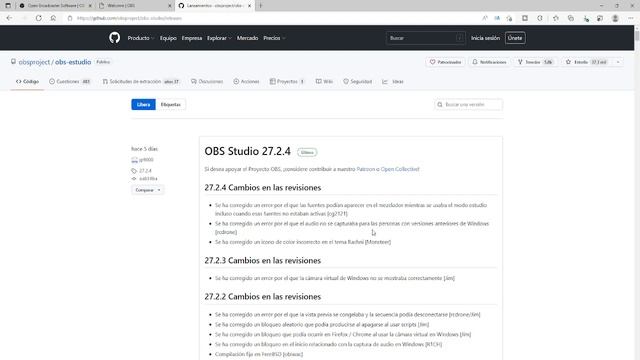
Task: Open the obs-estudio repository link
Action: [73, 62]
